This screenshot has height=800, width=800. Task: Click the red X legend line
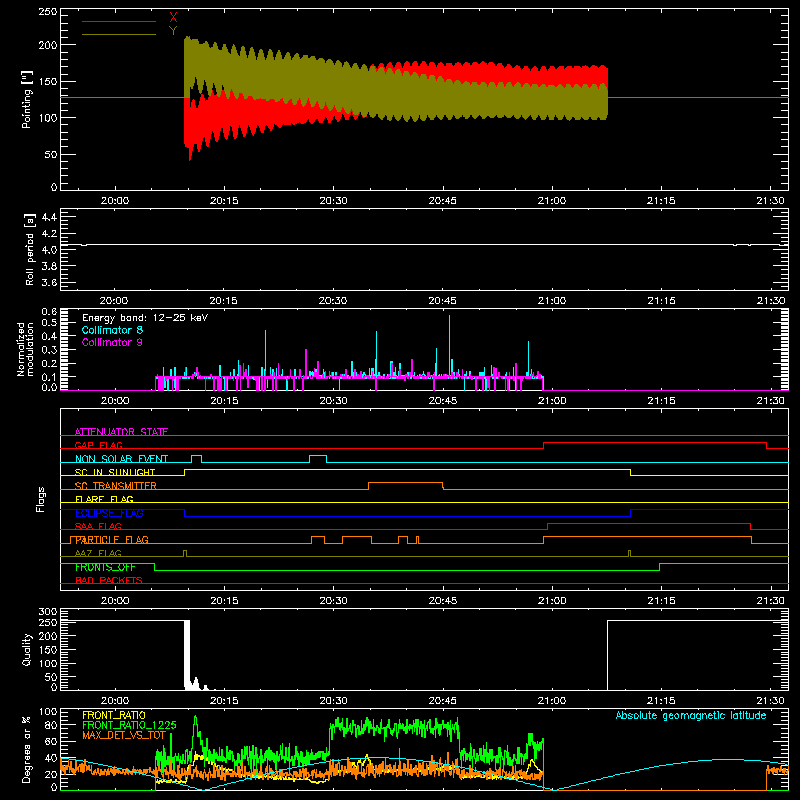click(119, 21)
